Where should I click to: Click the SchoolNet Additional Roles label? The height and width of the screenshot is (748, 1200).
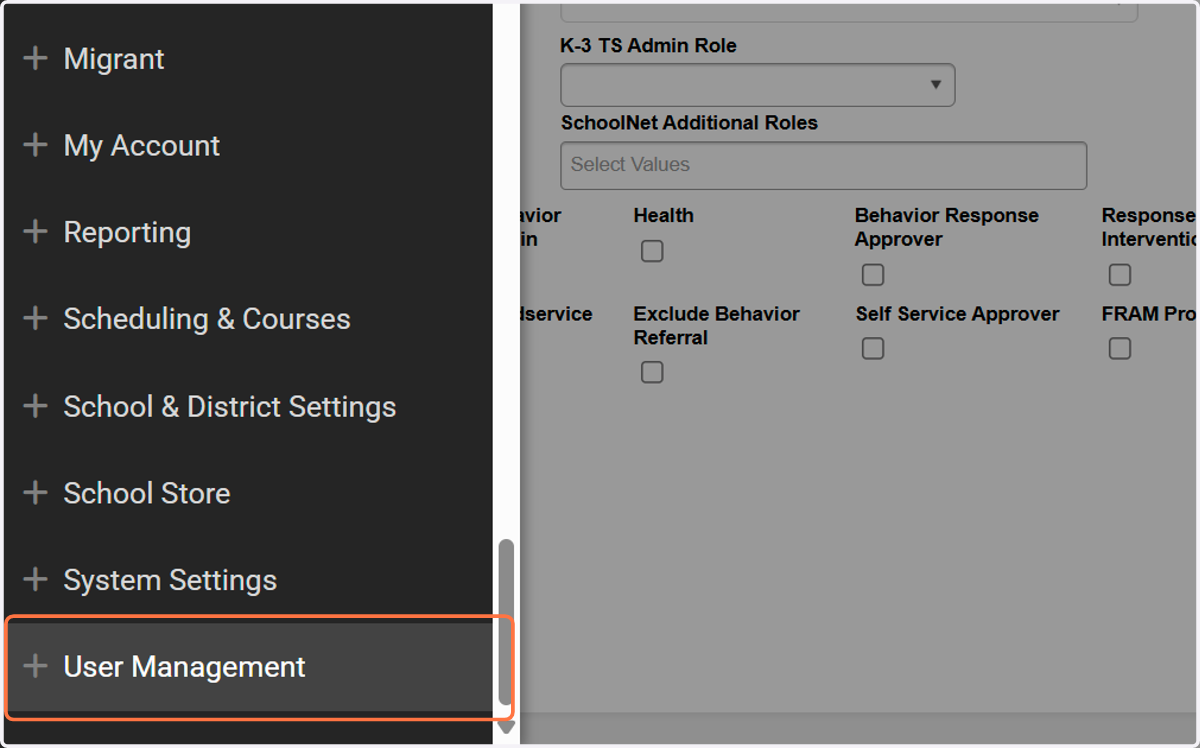(689, 123)
